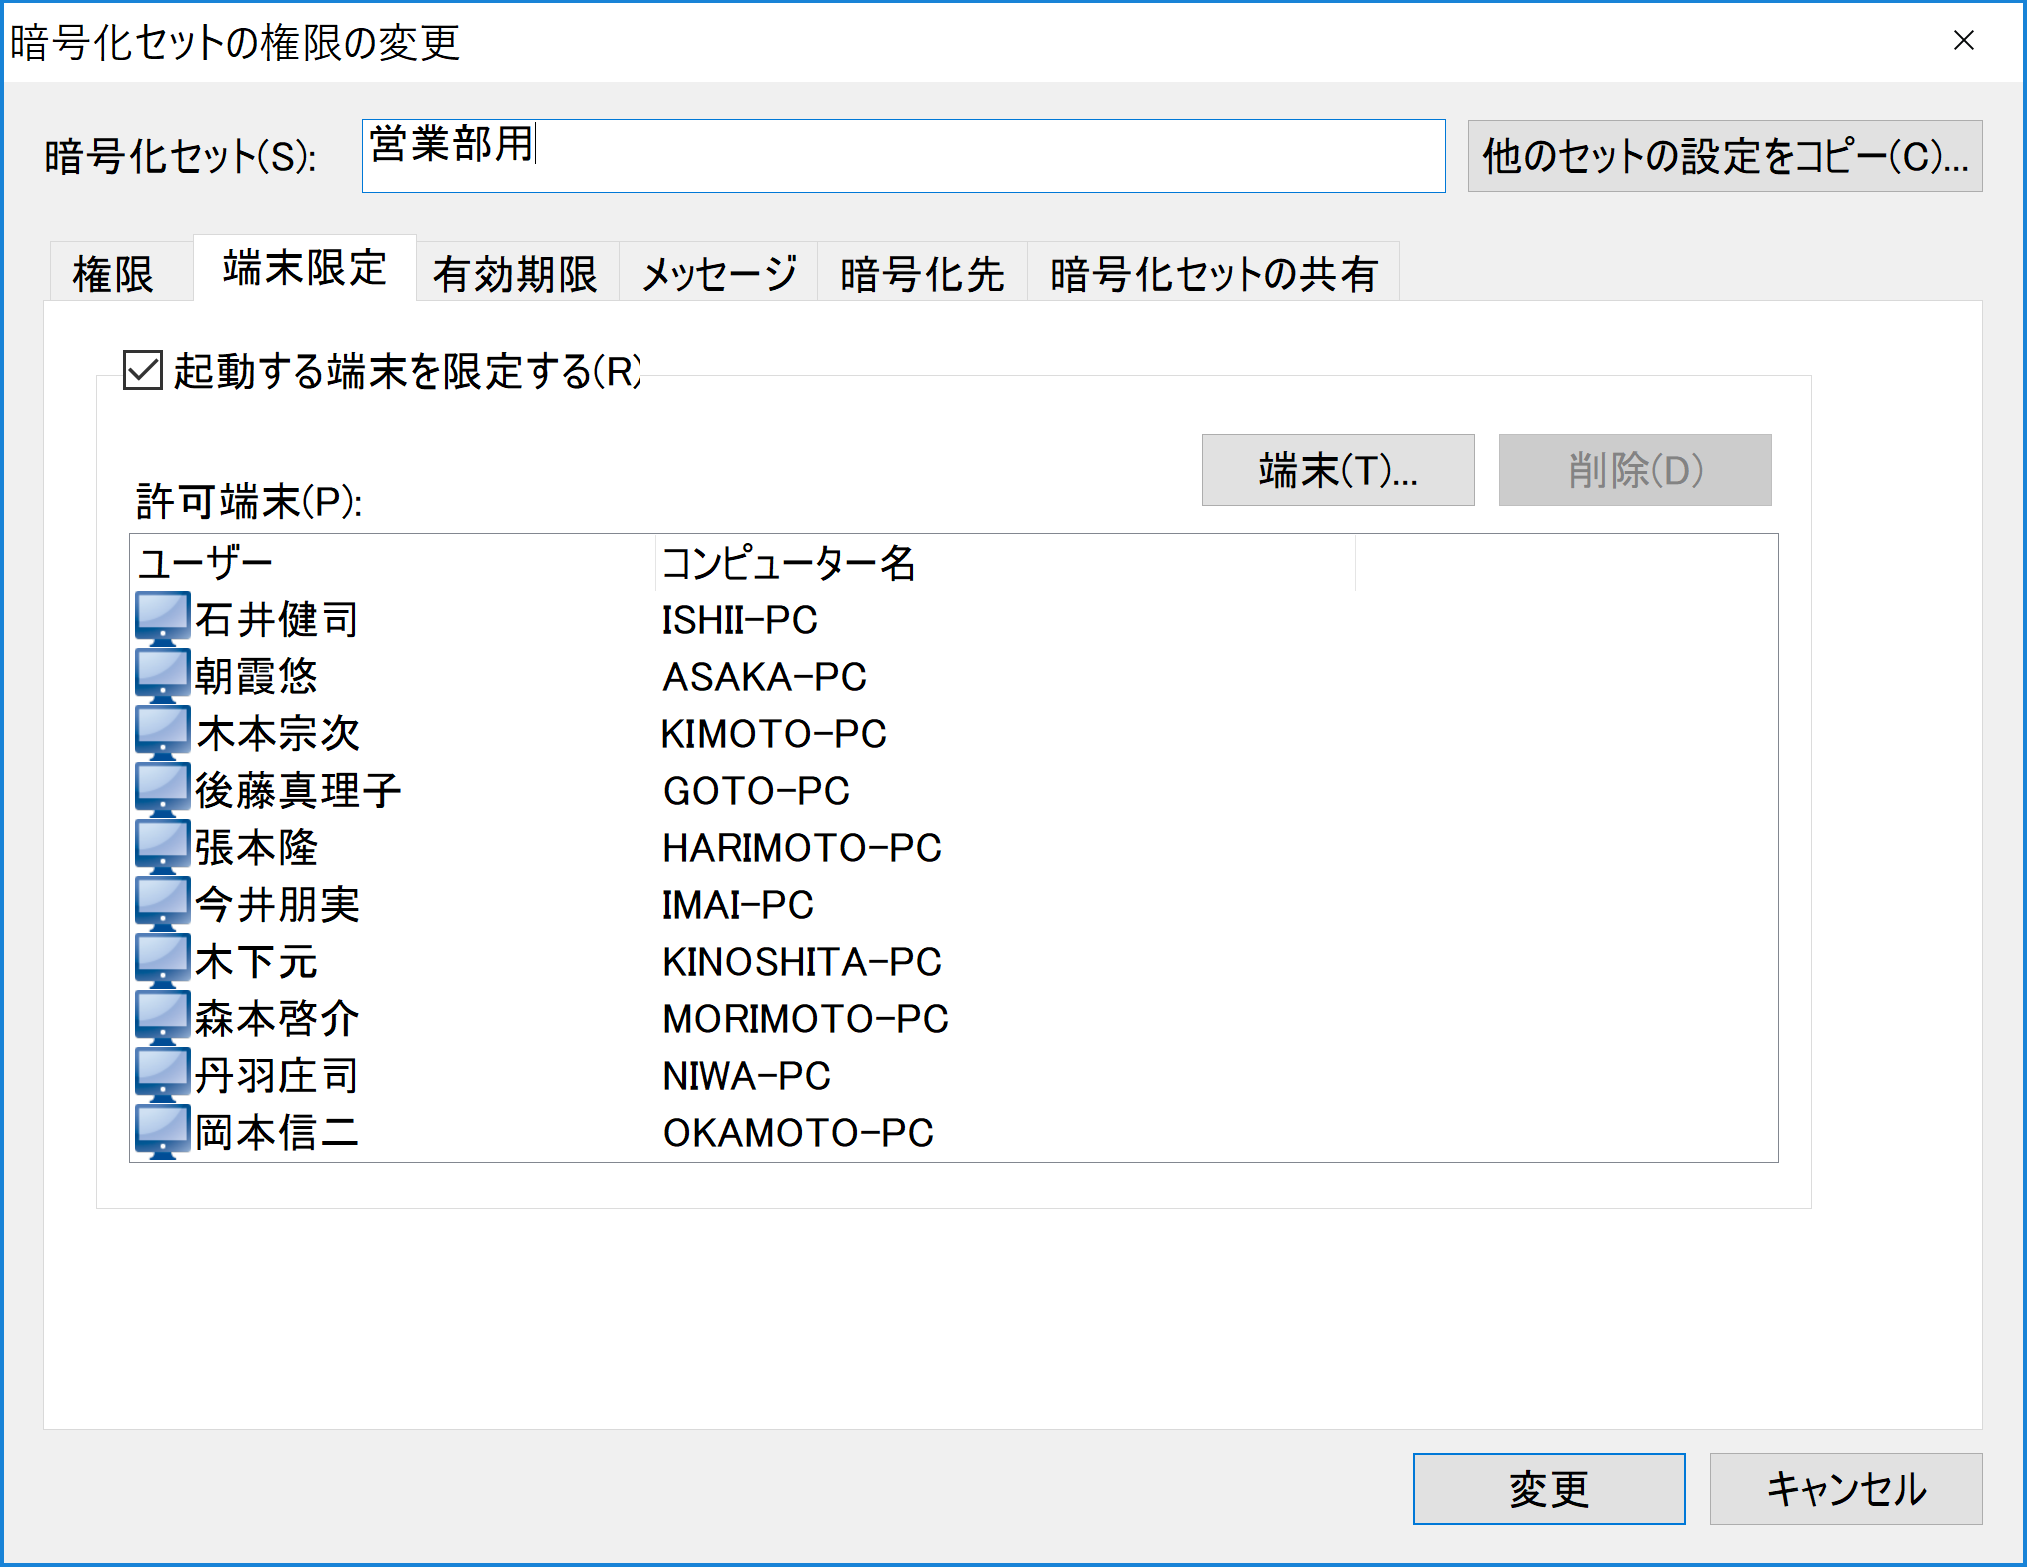
Task: Click the computer icon beside 木本宗次
Action: 162,732
